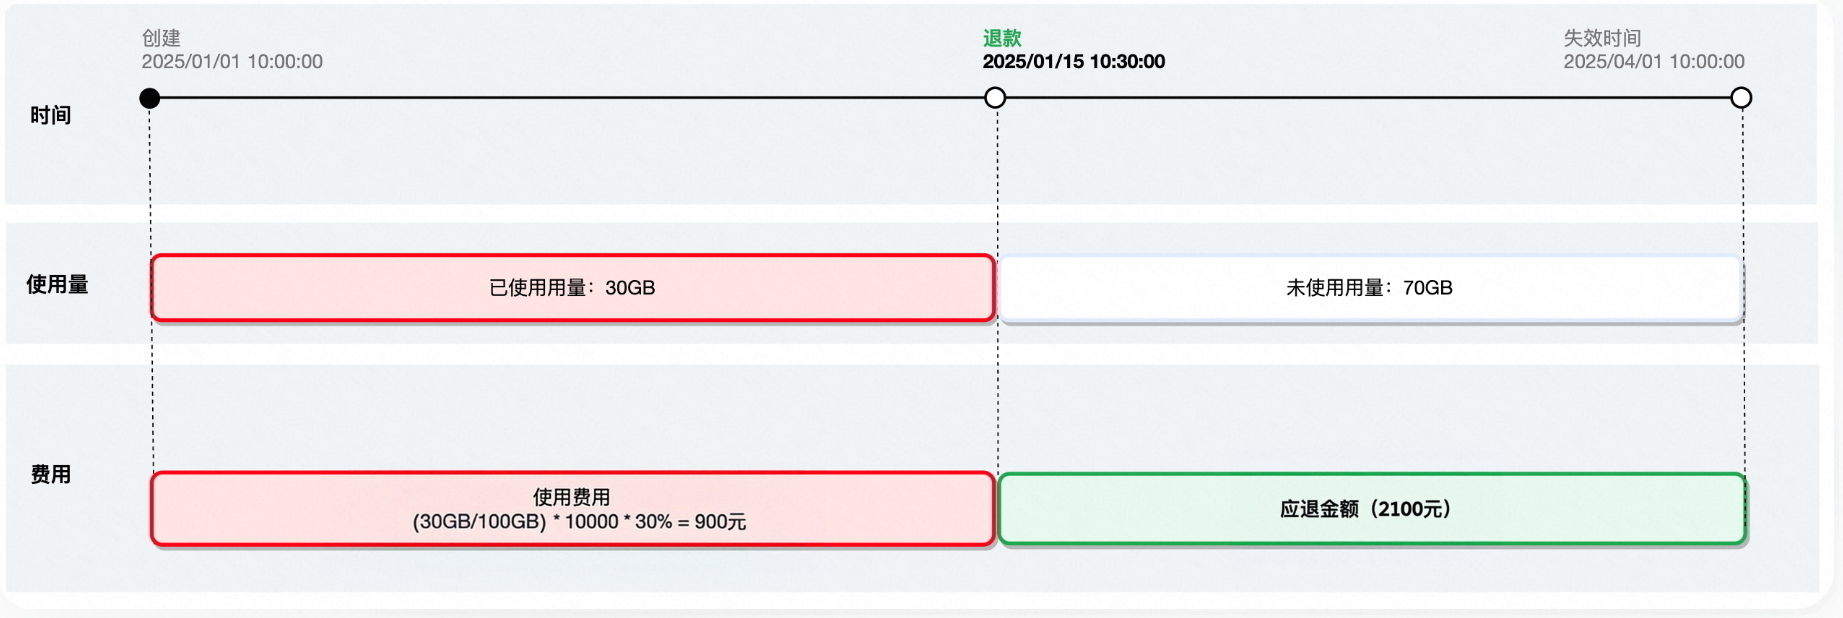Click the timeline segment between refund and expiry
1843x618 pixels.
(1368, 98)
